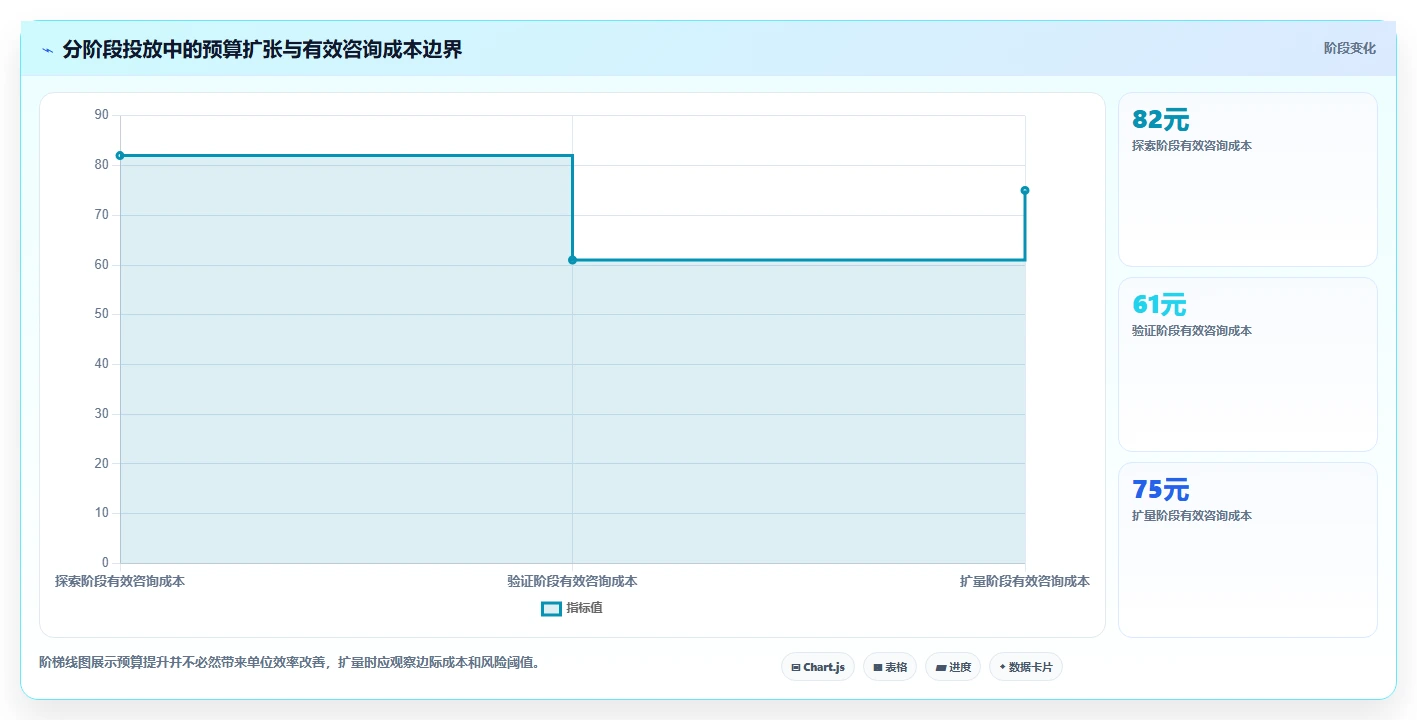
Task: Click the 探索阶段有效咨询成本 card caption
Action: tap(1192, 146)
